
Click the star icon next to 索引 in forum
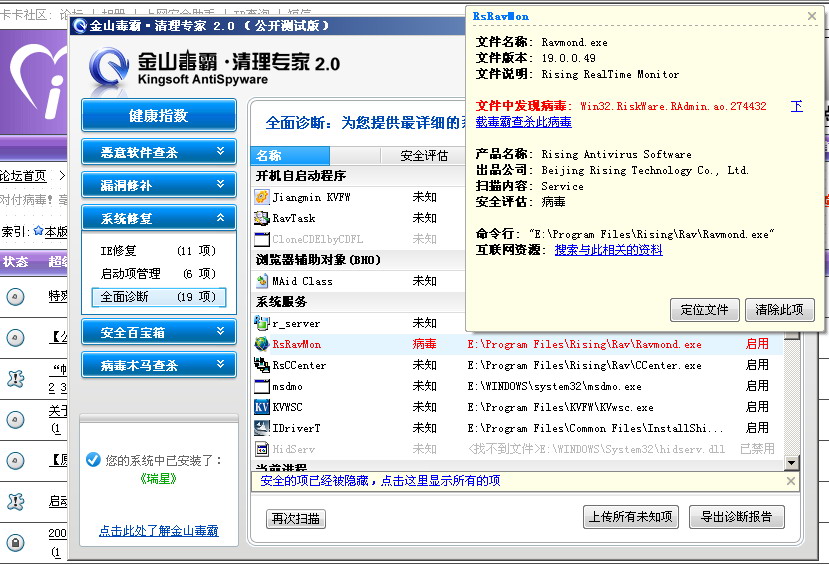38,231
